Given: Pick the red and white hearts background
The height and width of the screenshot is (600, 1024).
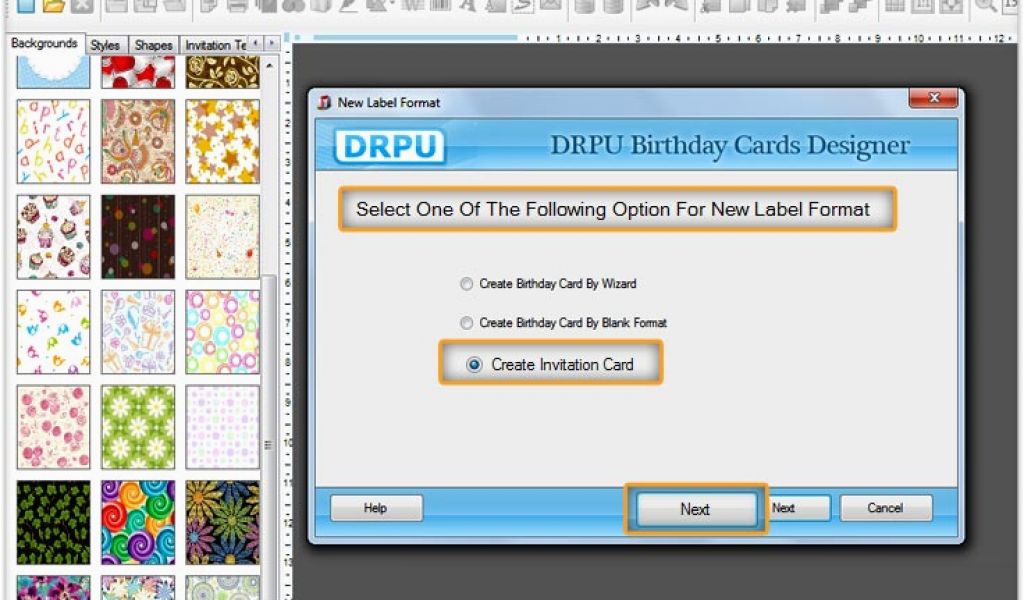Looking at the screenshot, I should tap(138, 72).
